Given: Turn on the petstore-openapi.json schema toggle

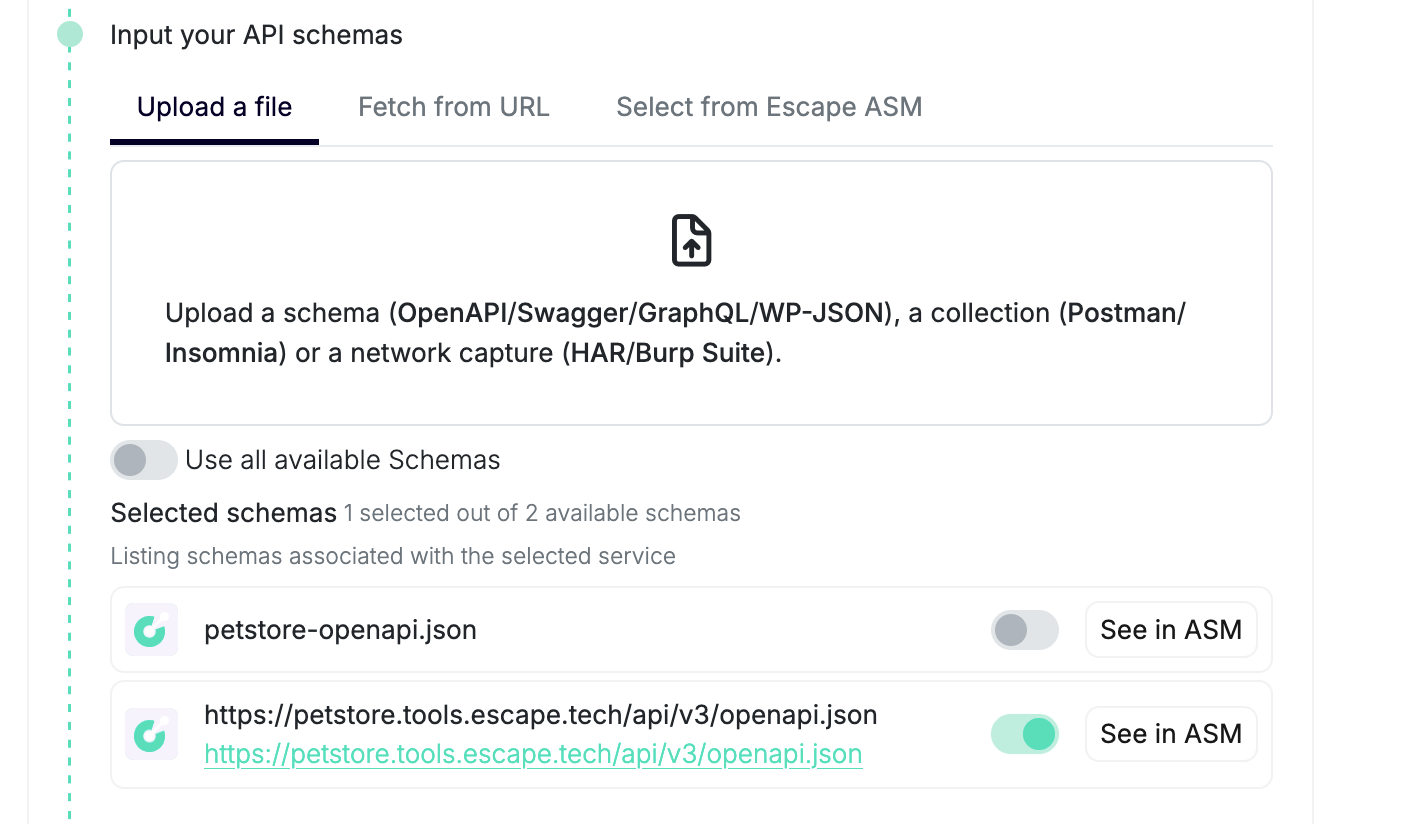Looking at the screenshot, I should click(1024, 630).
